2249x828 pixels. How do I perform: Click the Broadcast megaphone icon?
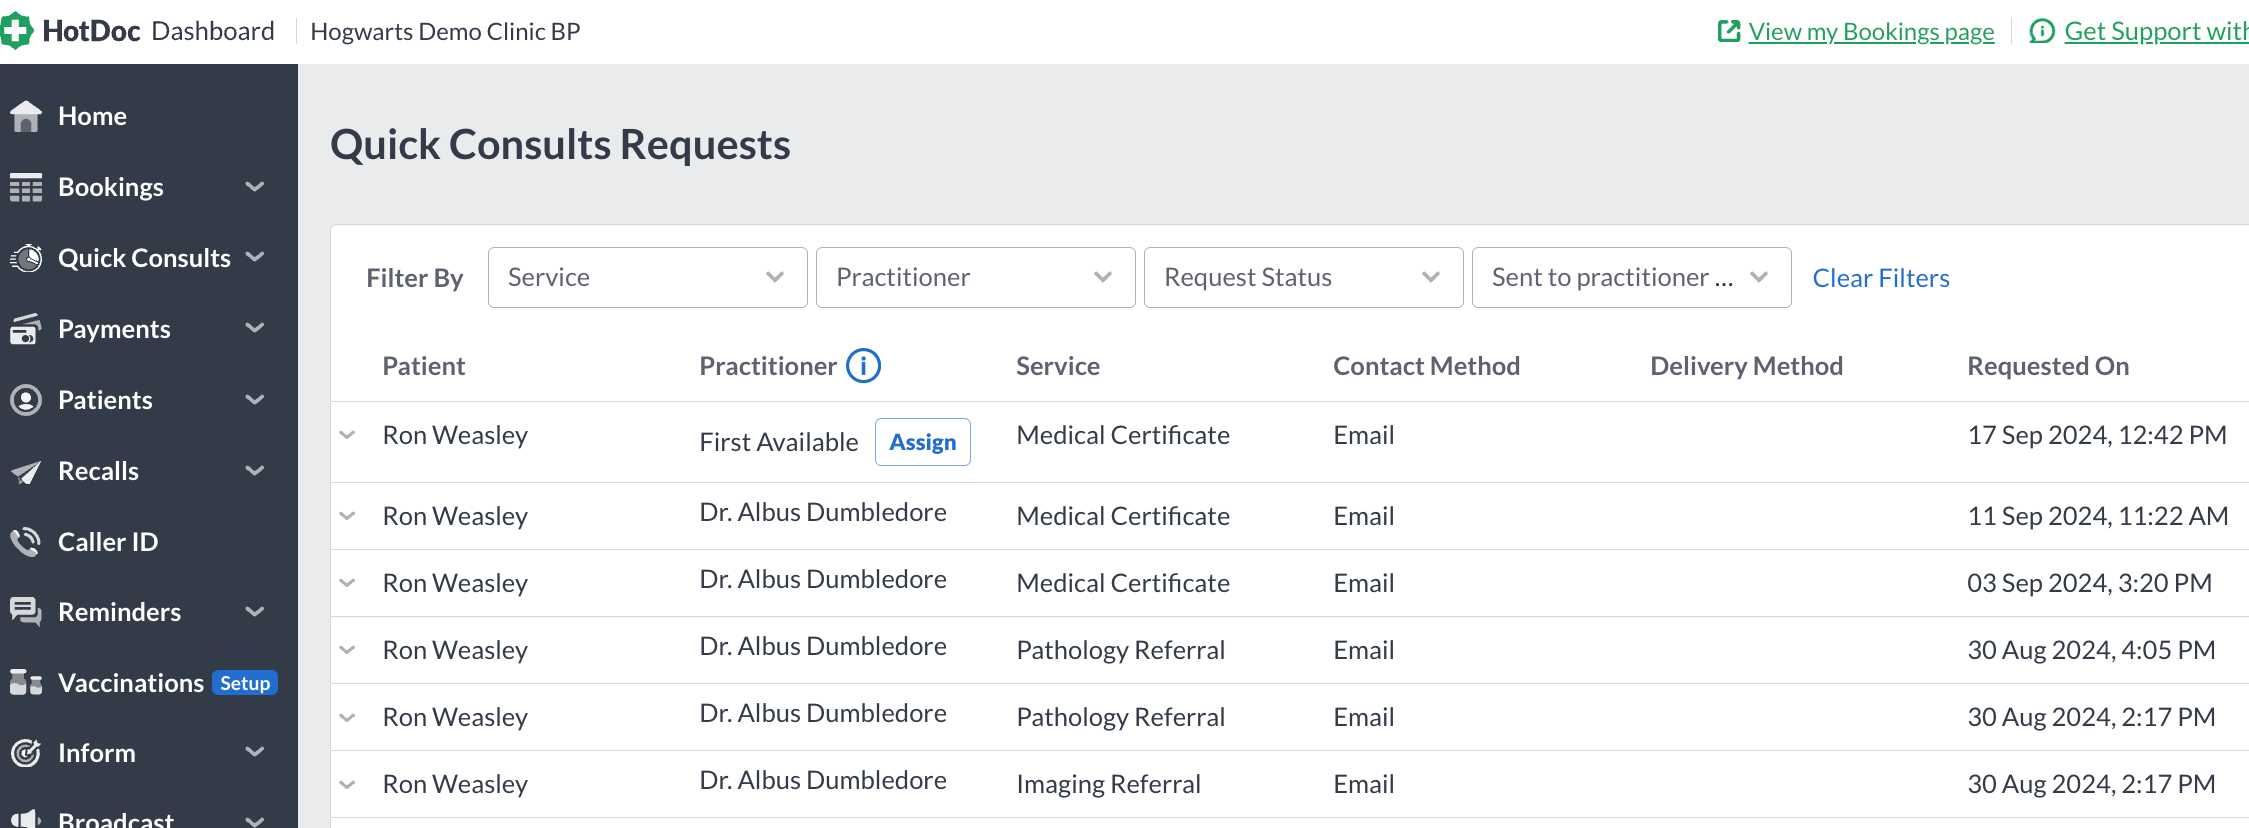click(26, 820)
